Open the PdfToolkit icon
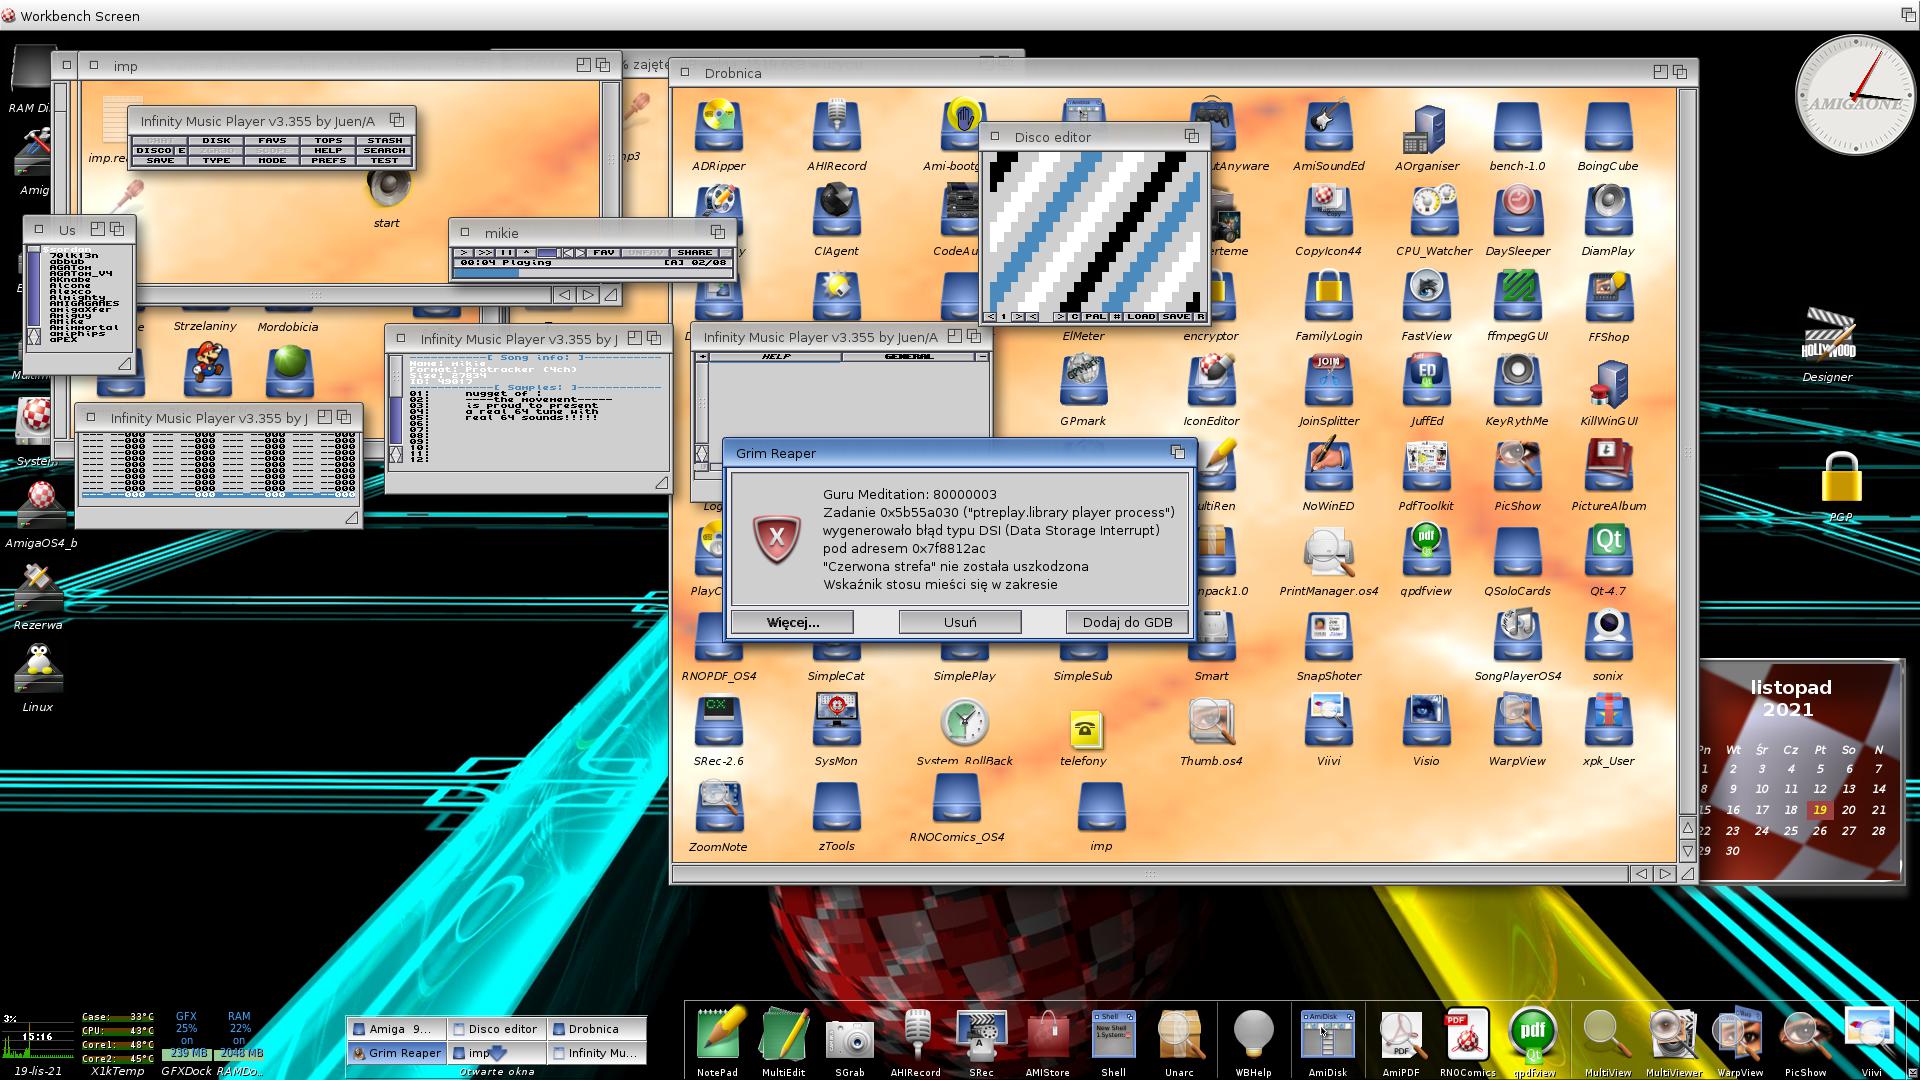 coord(1426,468)
